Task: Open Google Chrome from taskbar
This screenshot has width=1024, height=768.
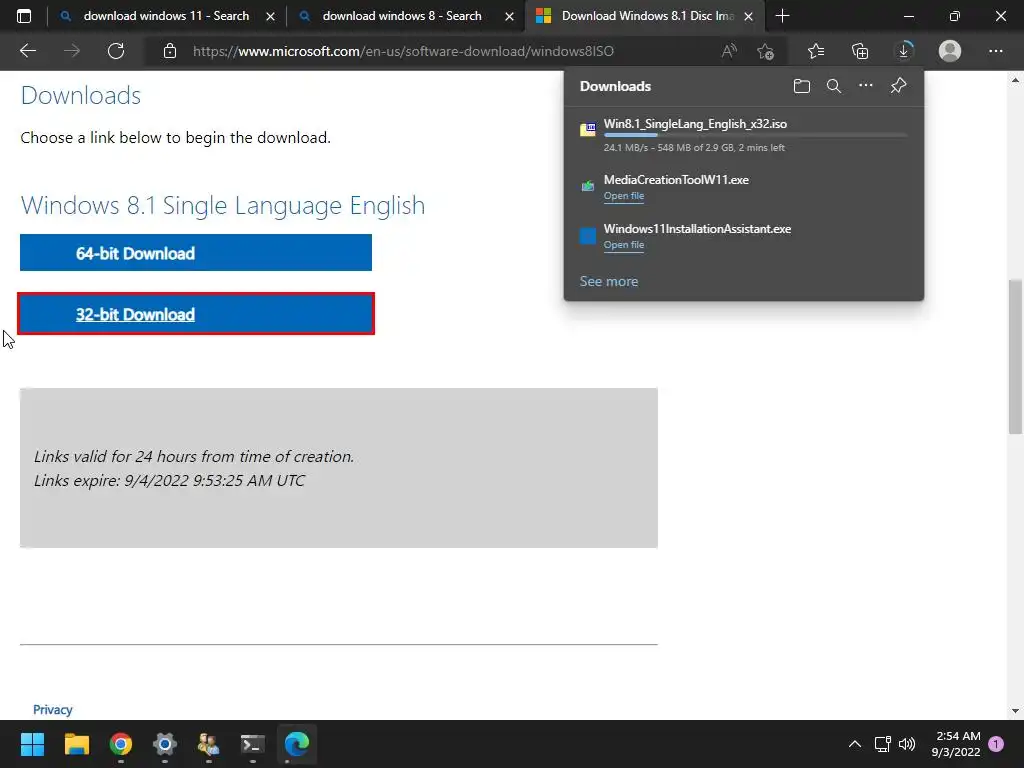Action: tap(121, 744)
